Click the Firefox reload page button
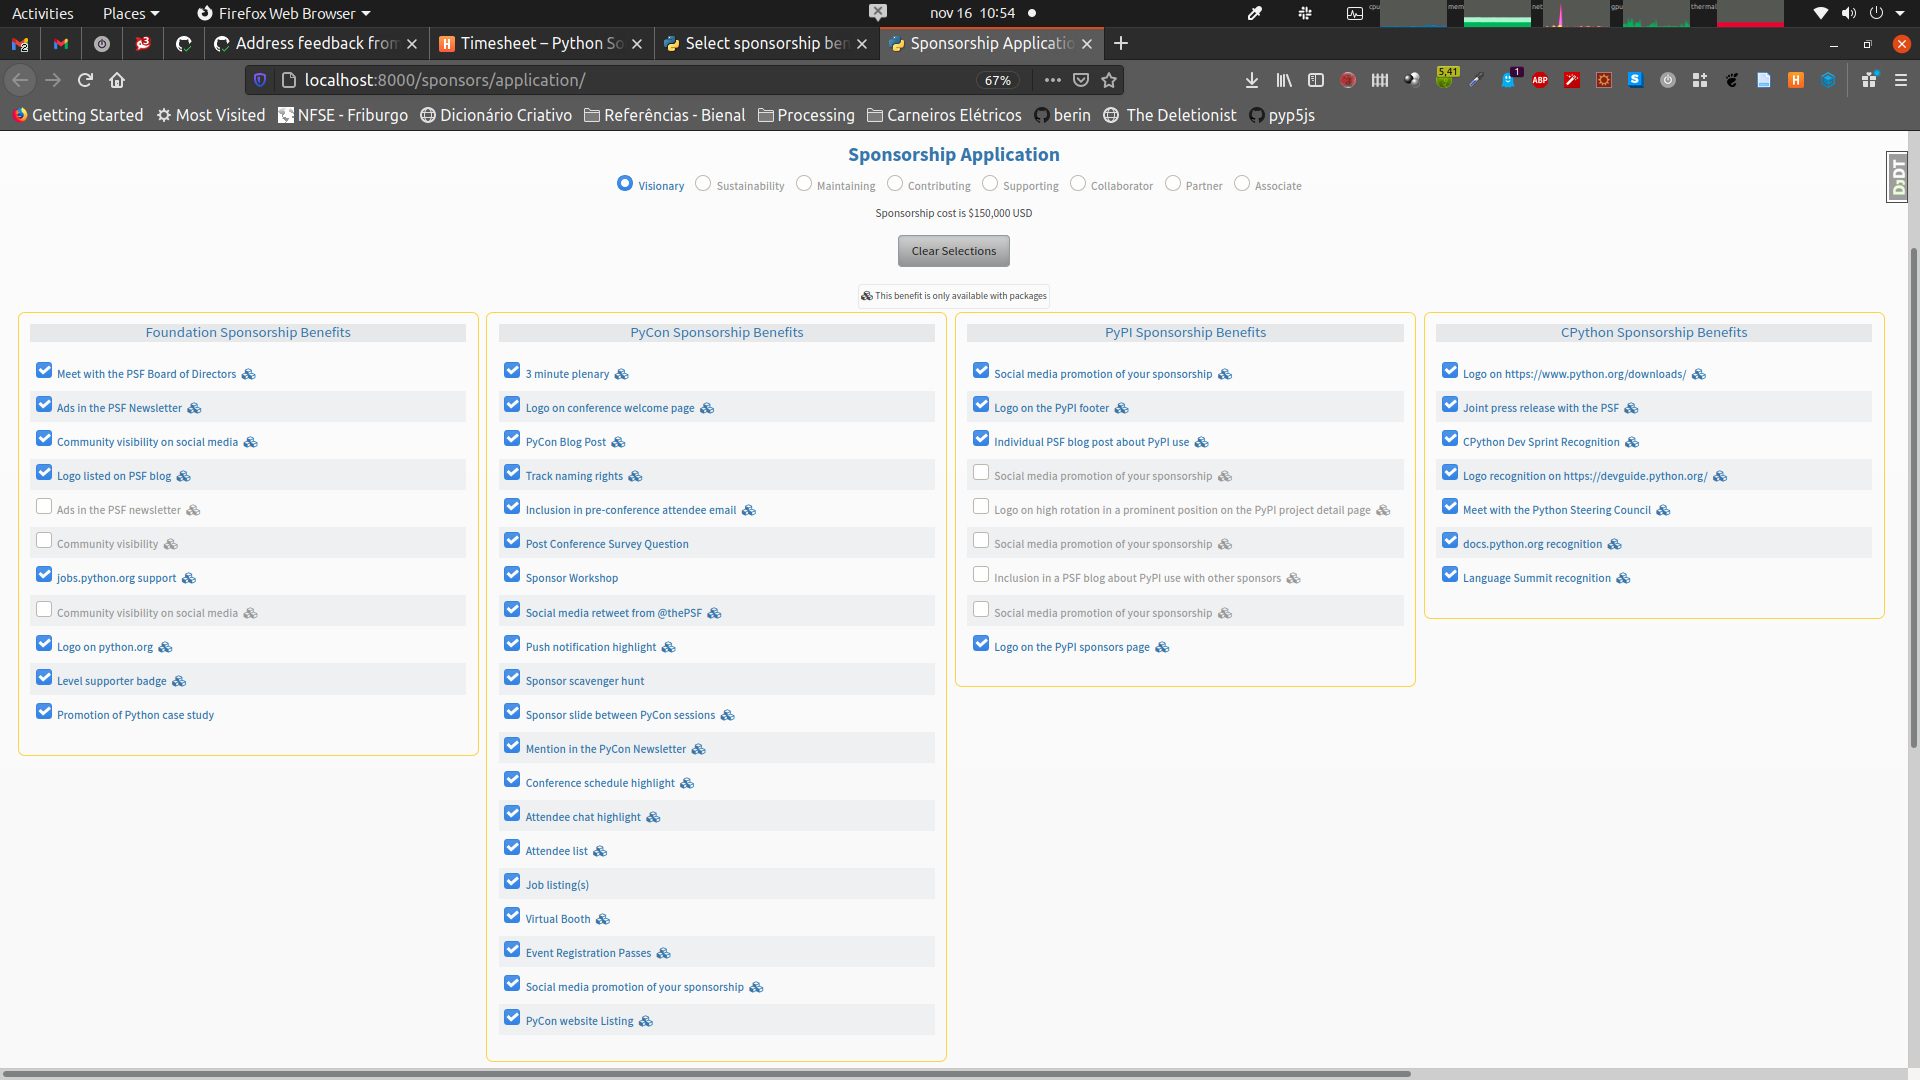Image resolution: width=1920 pixels, height=1080 pixels. 86,80
